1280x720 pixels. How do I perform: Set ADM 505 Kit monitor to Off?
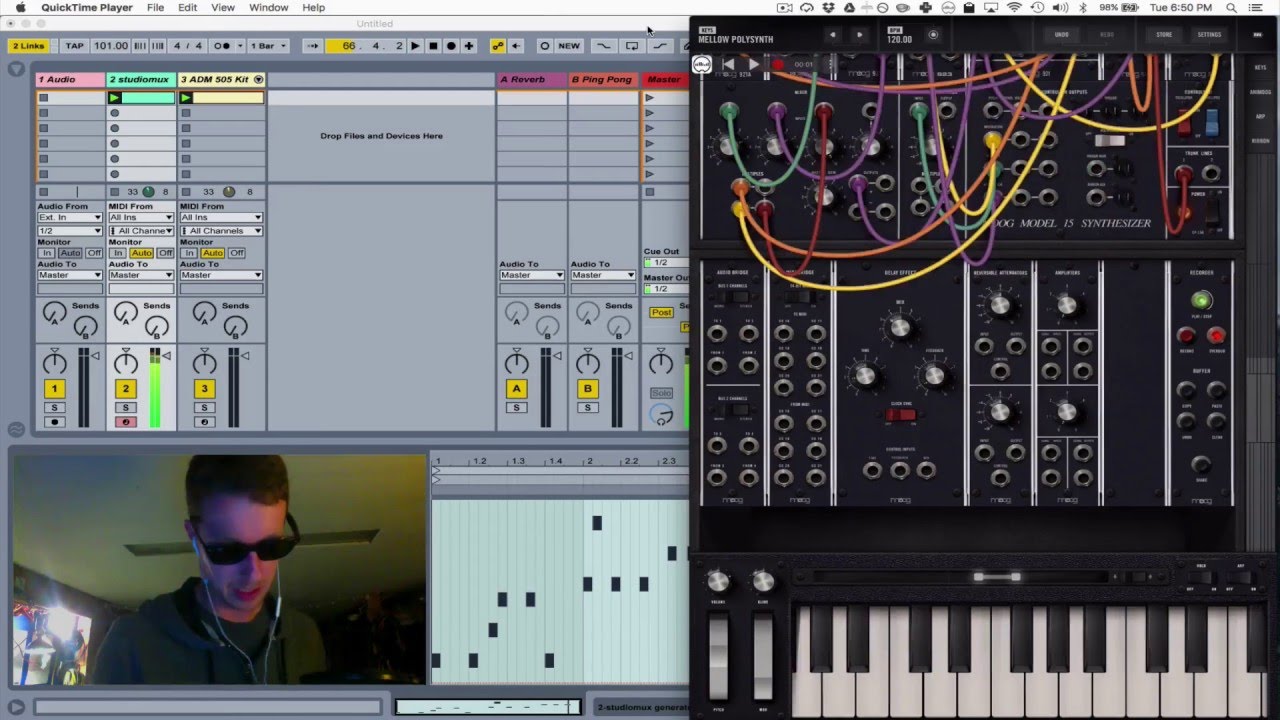(237, 253)
